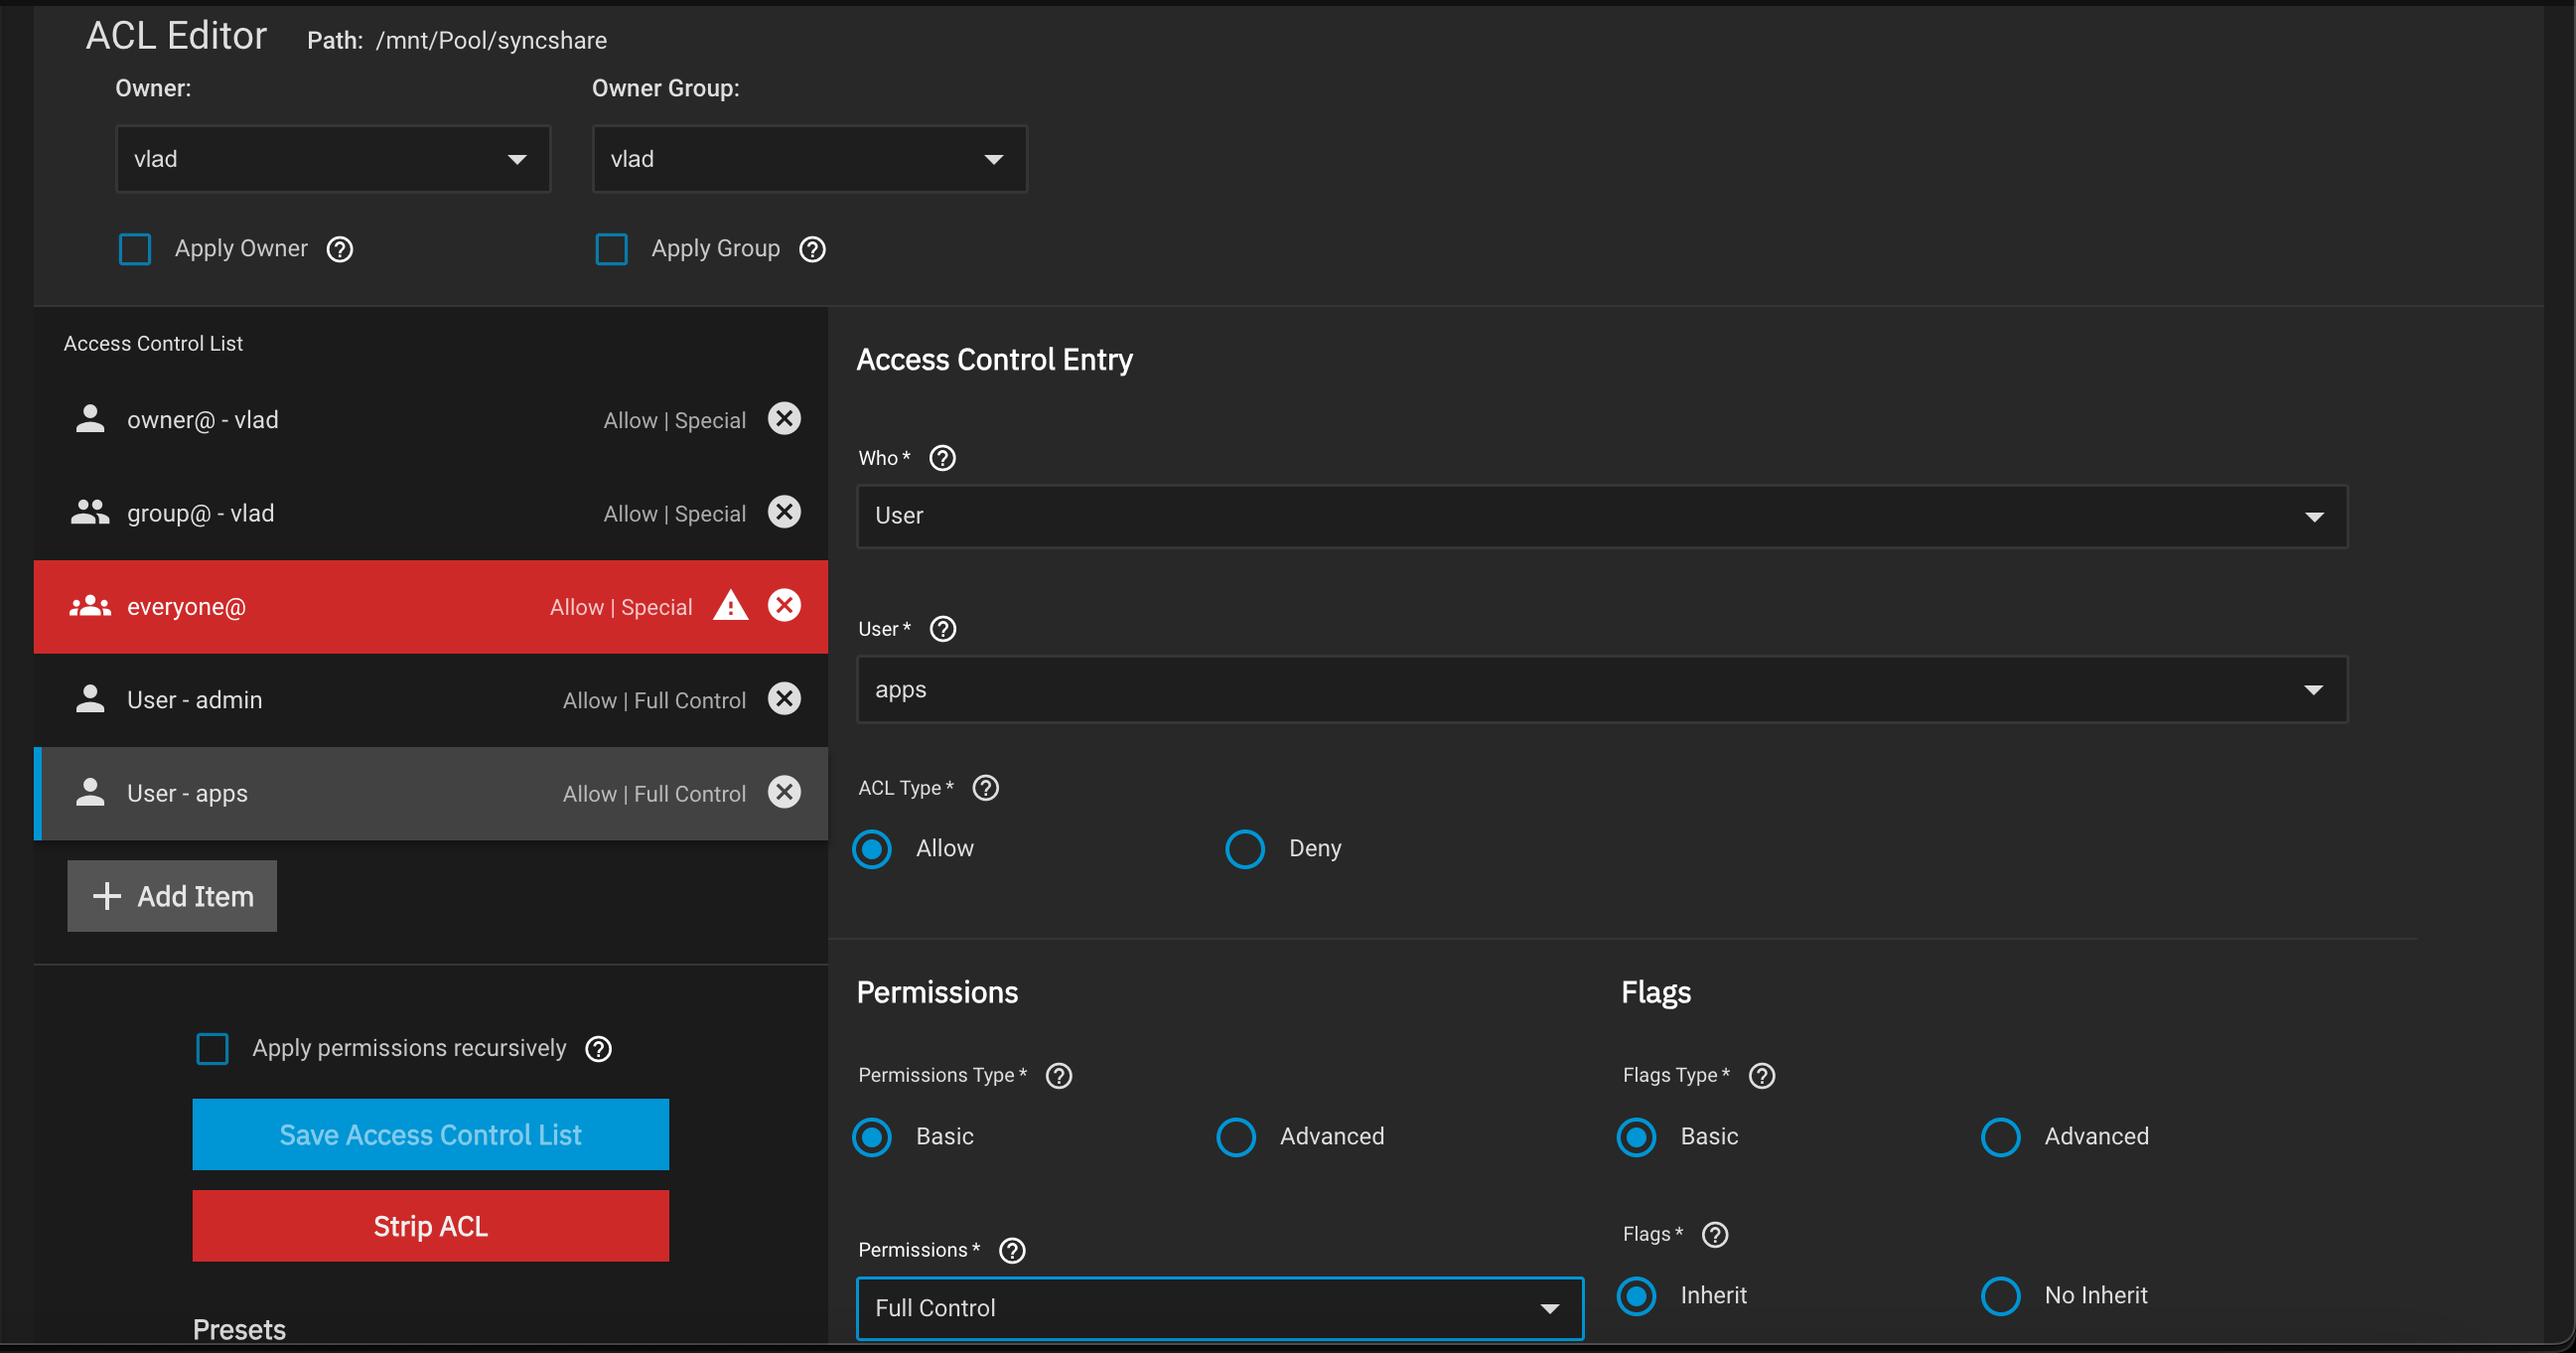This screenshot has width=2576, height=1353.
Task: Open help next to Apply Owner
Action: [339, 249]
